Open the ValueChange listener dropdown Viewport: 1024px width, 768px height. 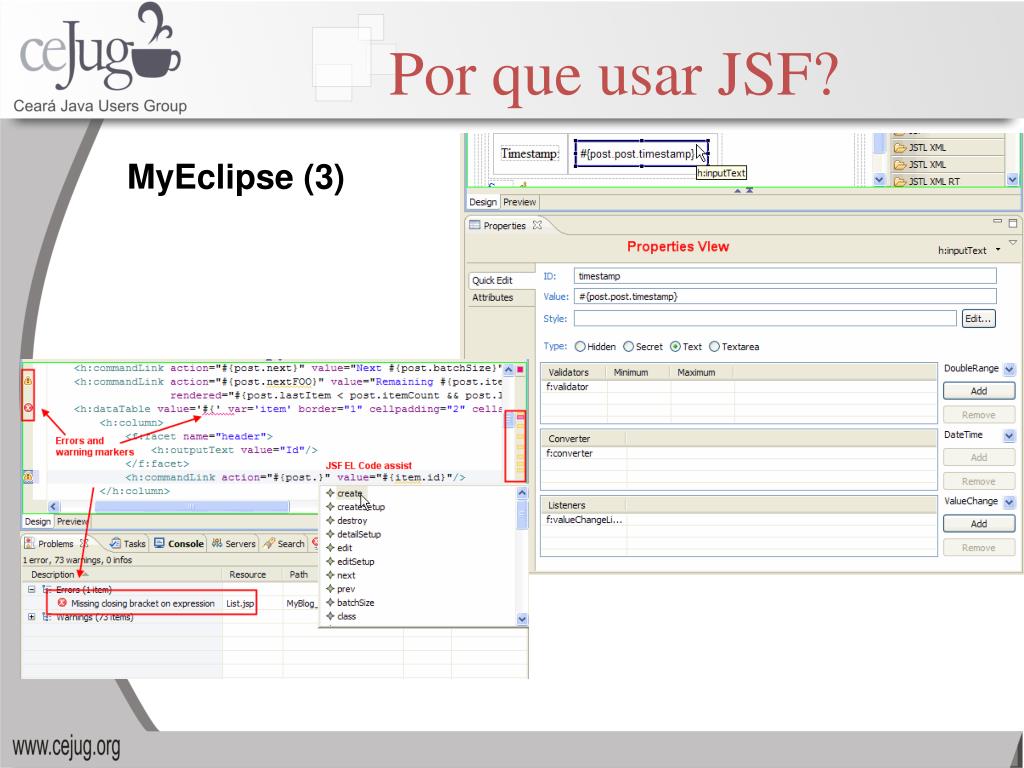pos(1009,502)
